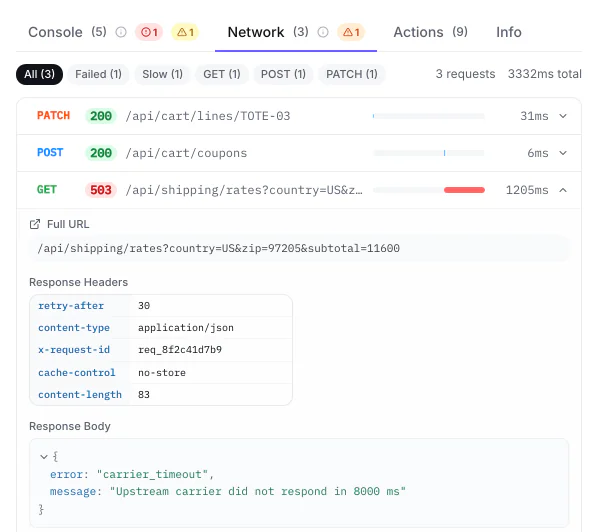
Task: Click the 1205ms duration value
Action: 527,190
